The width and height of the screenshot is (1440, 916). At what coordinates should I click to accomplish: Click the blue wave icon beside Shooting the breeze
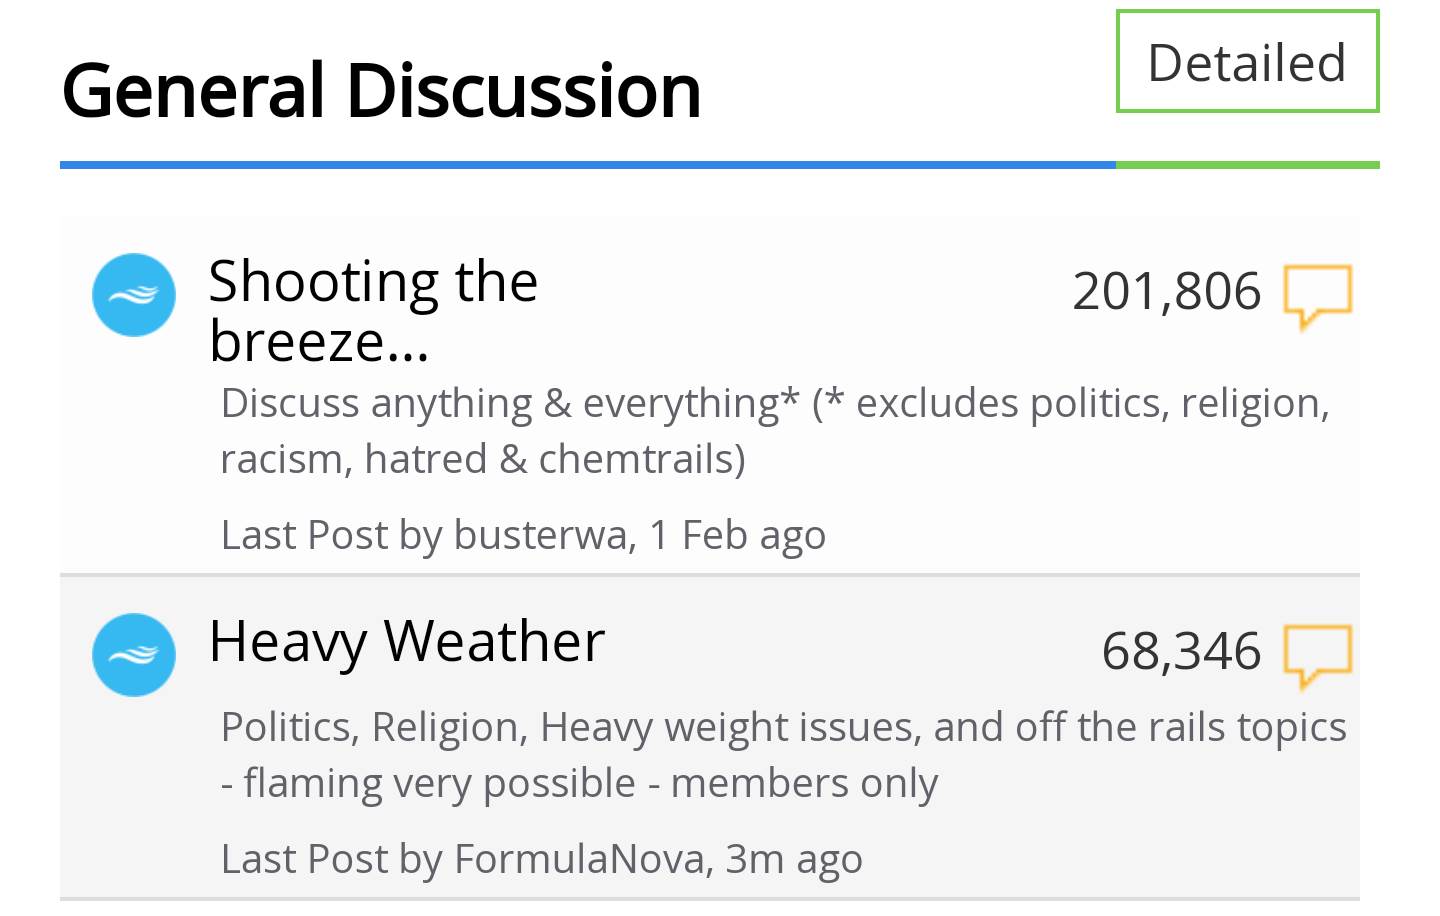[134, 295]
